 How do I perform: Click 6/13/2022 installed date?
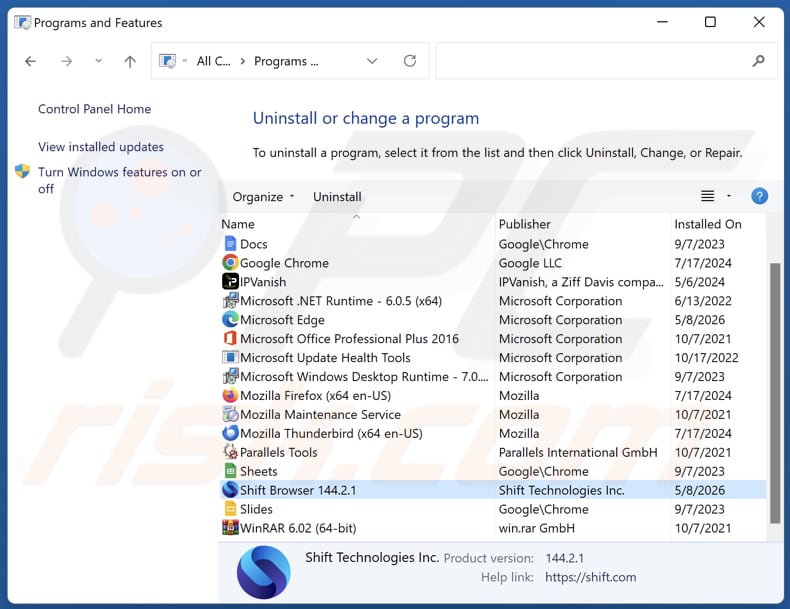point(703,301)
